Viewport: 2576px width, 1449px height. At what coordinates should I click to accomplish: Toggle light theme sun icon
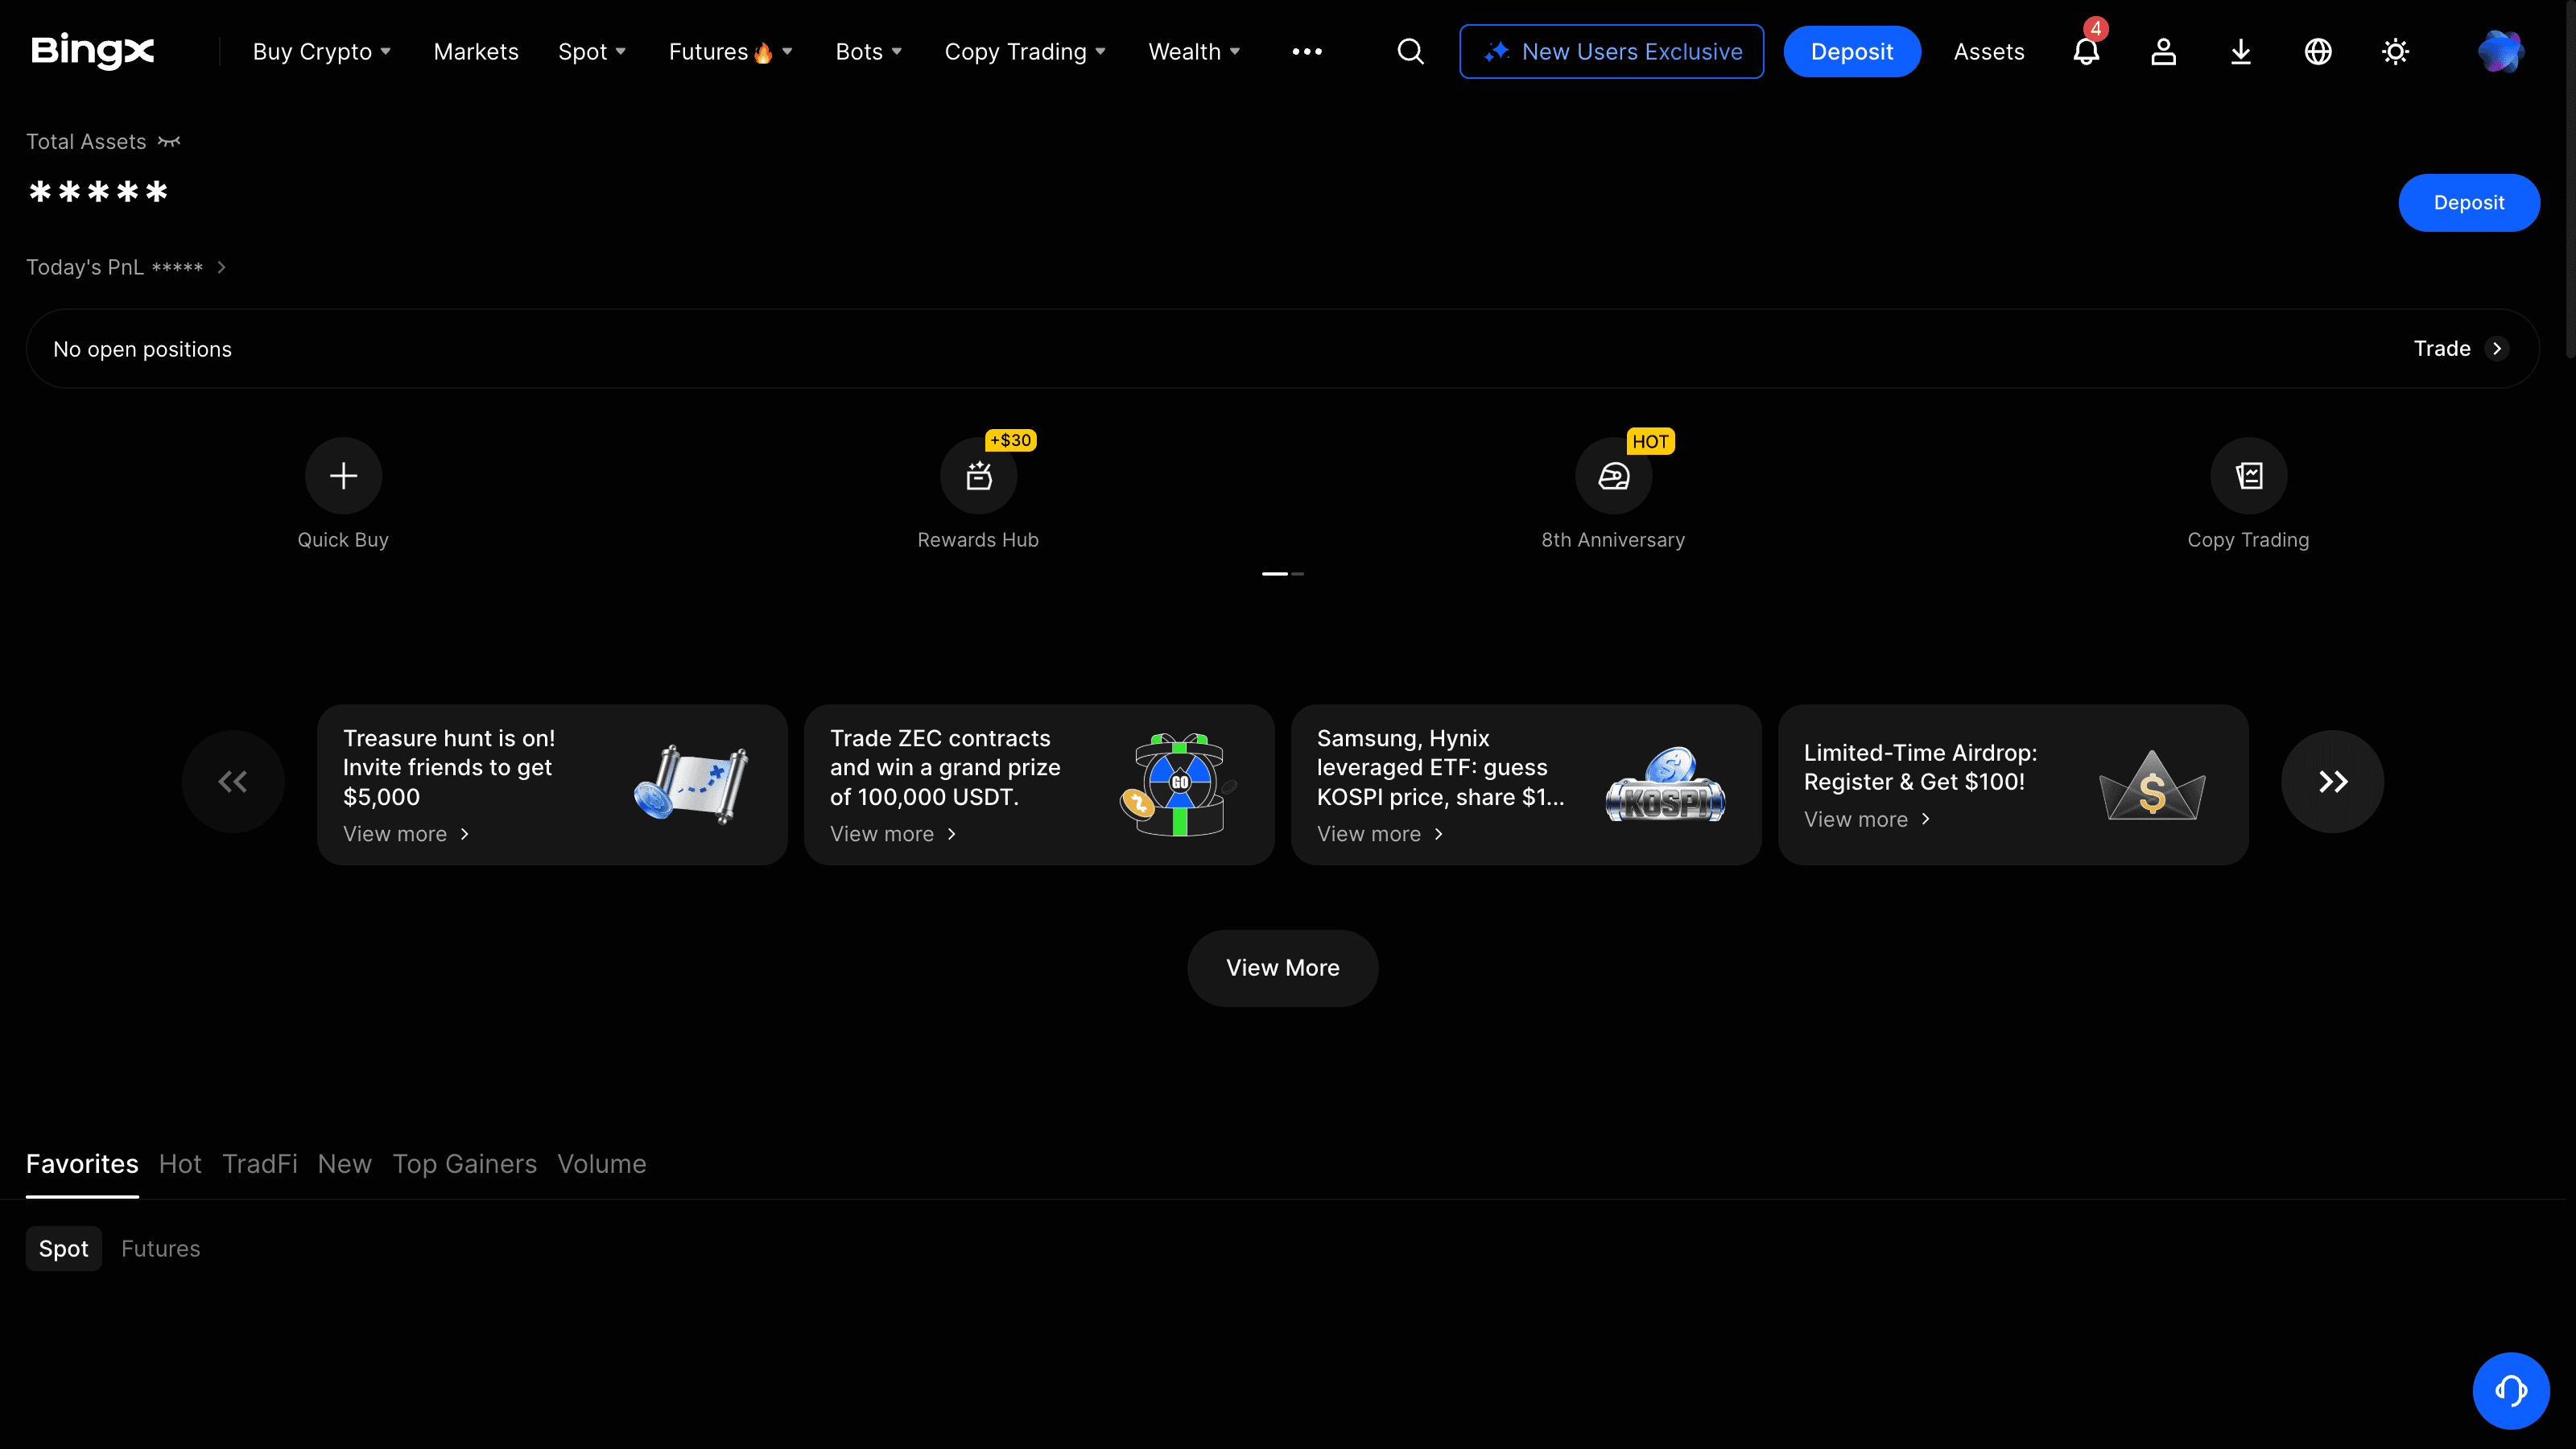pyautogui.click(x=2395, y=51)
